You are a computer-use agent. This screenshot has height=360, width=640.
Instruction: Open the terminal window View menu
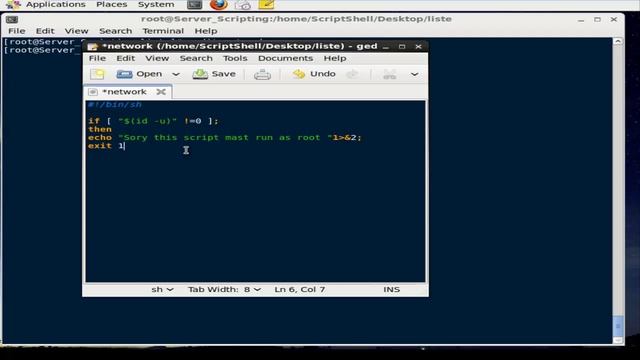tap(76, 31)
